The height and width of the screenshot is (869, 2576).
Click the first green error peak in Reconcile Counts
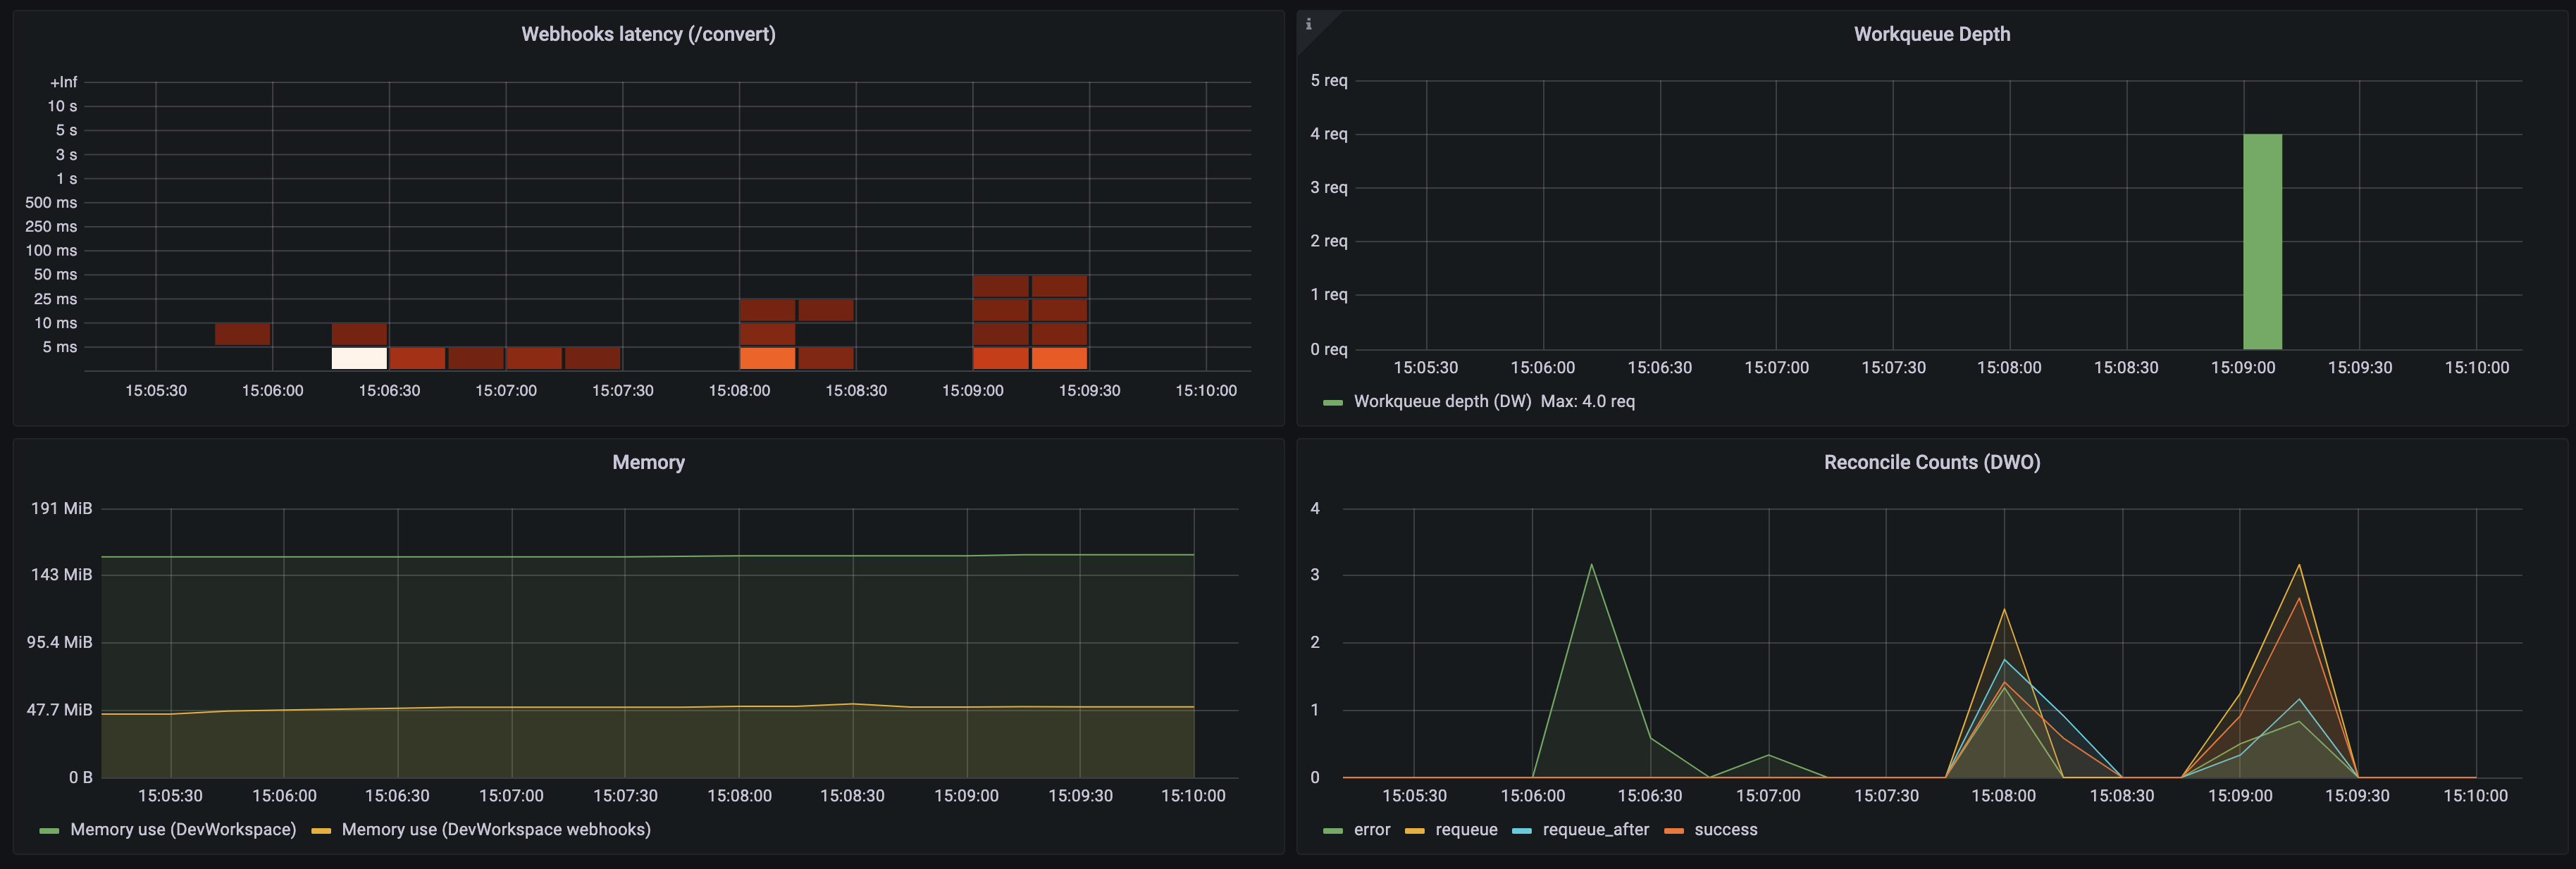pyautogui.click(x=1591, y=566)
